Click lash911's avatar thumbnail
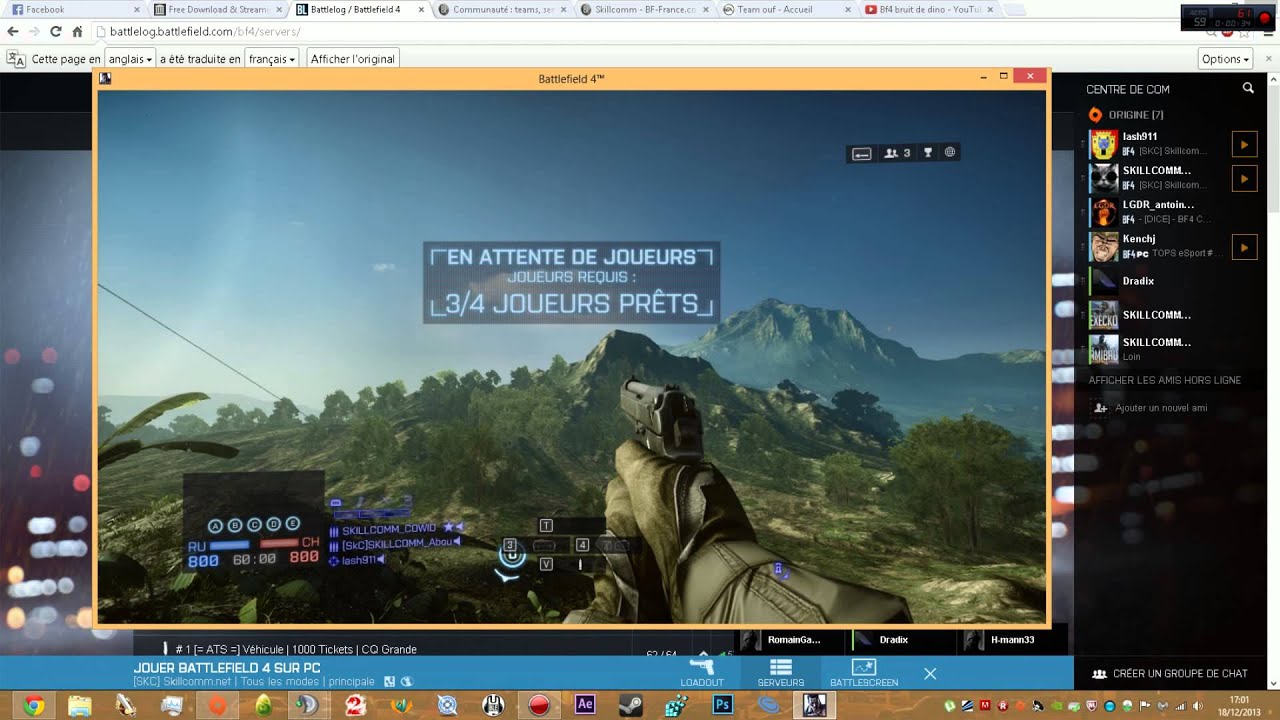Screen dimensions: 1280x720 point(1103,145)
